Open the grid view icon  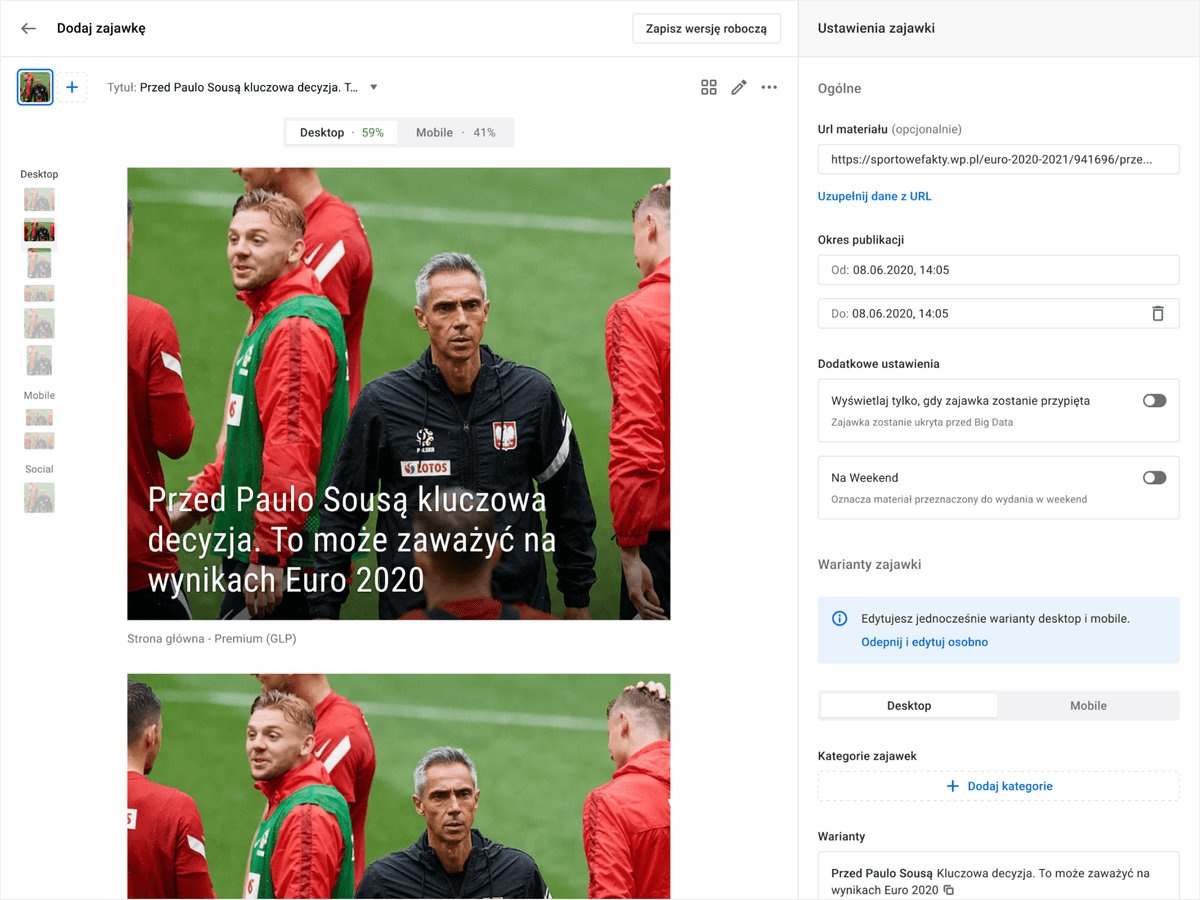709,88
